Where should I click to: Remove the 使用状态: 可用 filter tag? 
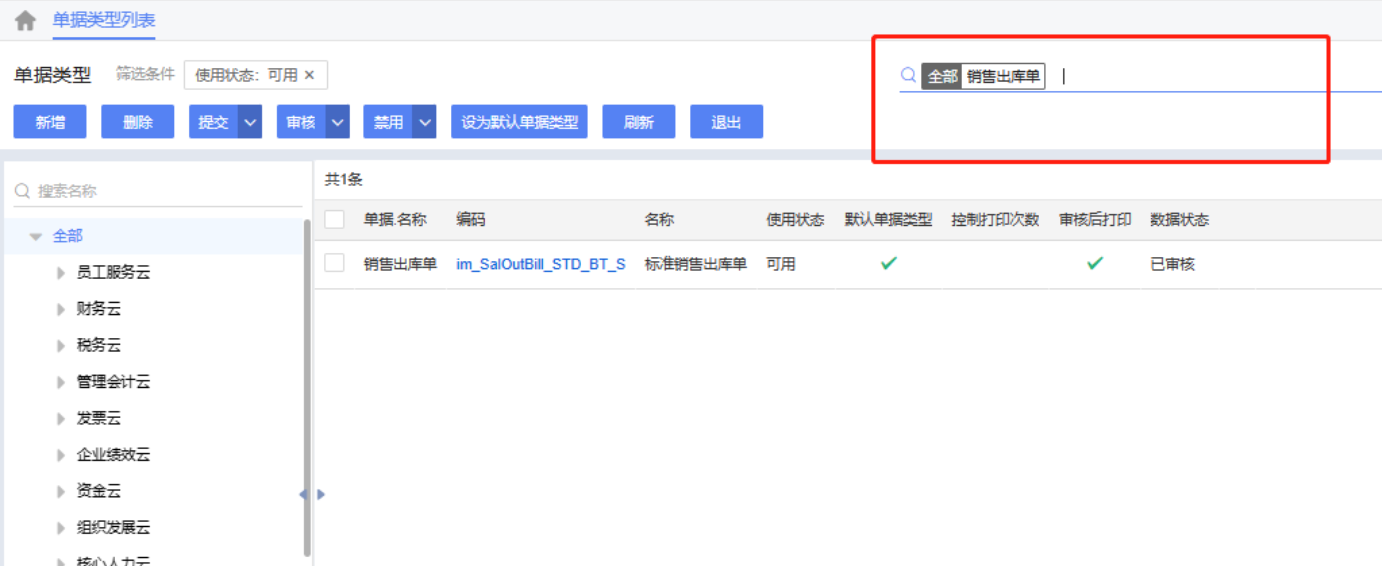tap(309, 75)
